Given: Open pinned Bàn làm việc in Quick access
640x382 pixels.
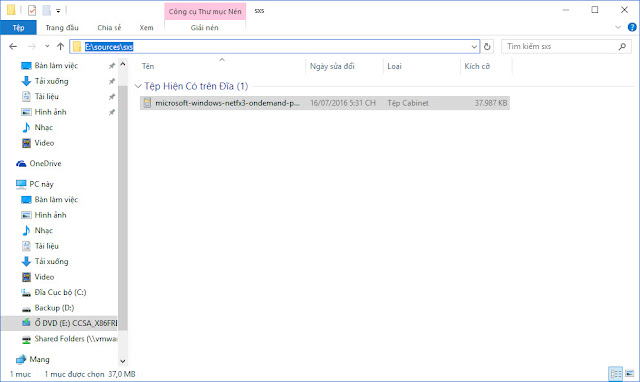Looking at the screenshot, I should [x=56, y=66].
